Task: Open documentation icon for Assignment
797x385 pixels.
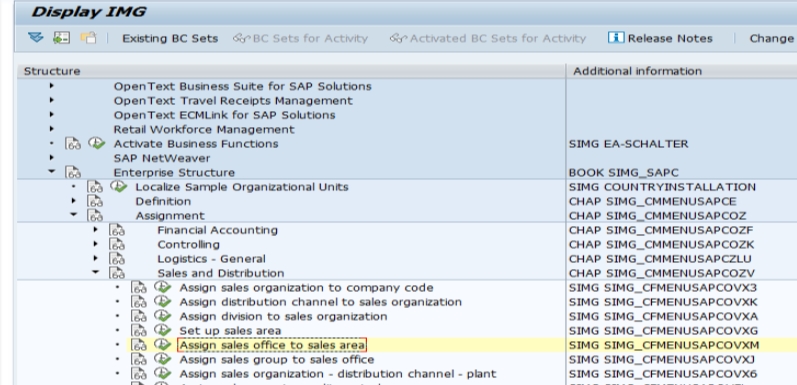Action: point(95,216)
